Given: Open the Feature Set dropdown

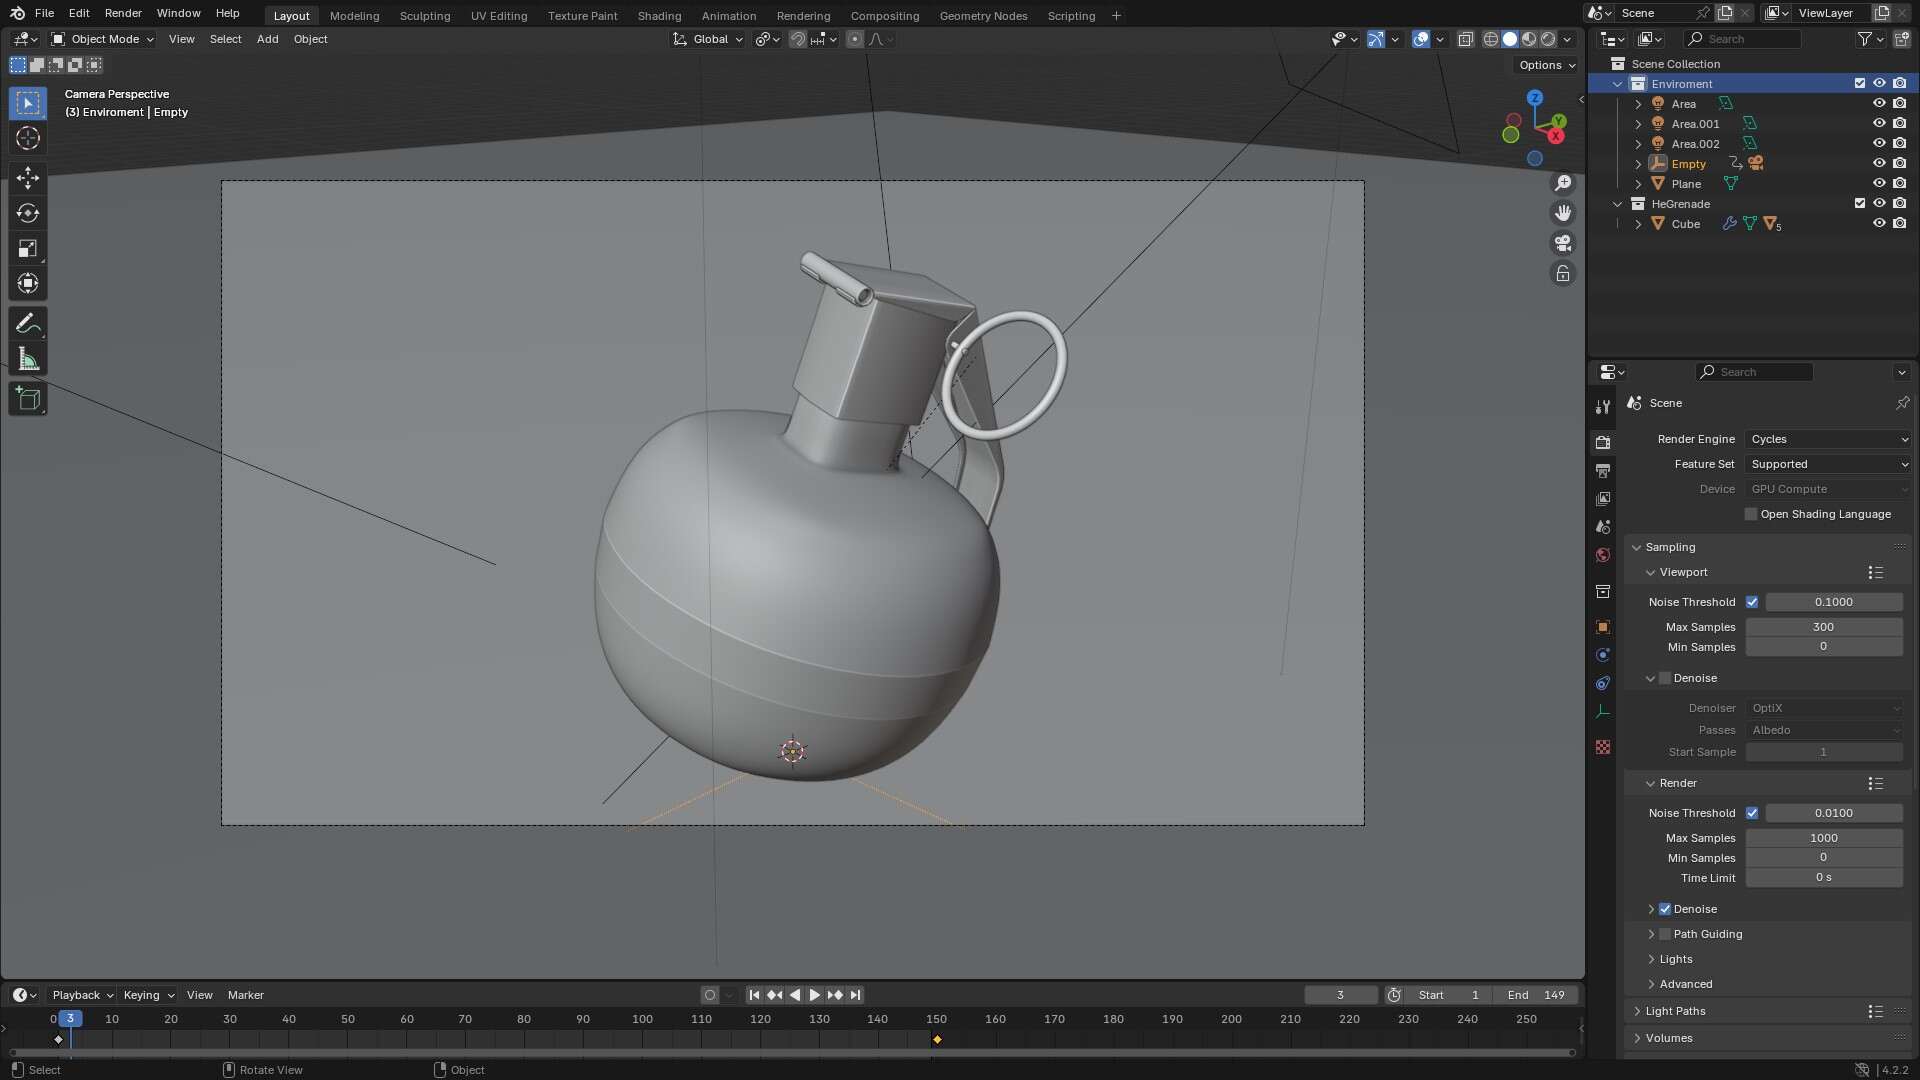Looking at the screenshot, I should (x=1828, y=464).
